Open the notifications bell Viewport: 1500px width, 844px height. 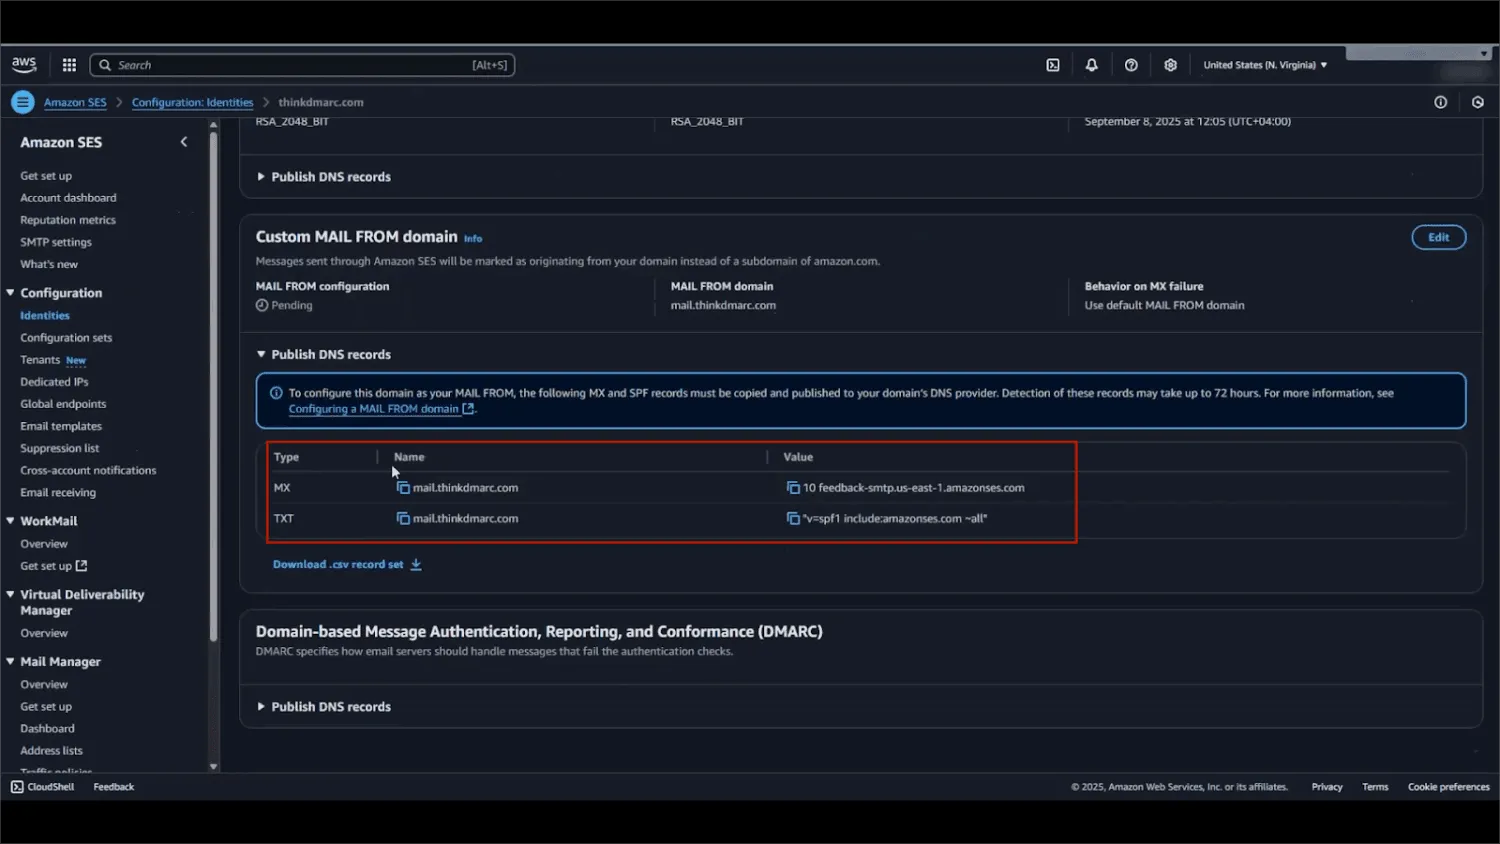coord(1092,65)
